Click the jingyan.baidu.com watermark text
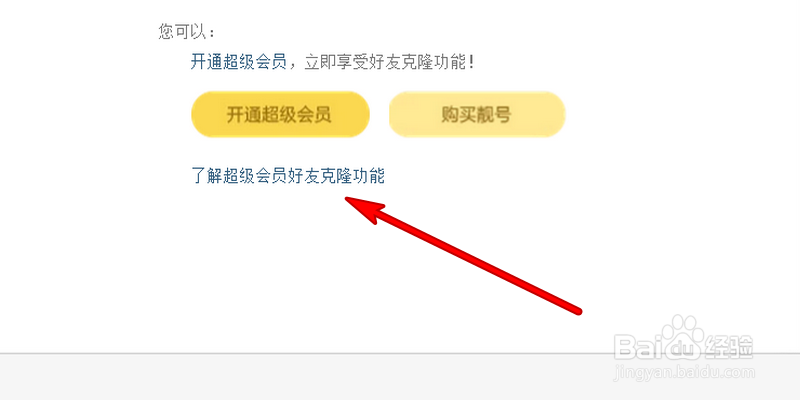Image resolution: width=800 pixels, height=400 pixels. pyautogui.click(x=684, y=373)
